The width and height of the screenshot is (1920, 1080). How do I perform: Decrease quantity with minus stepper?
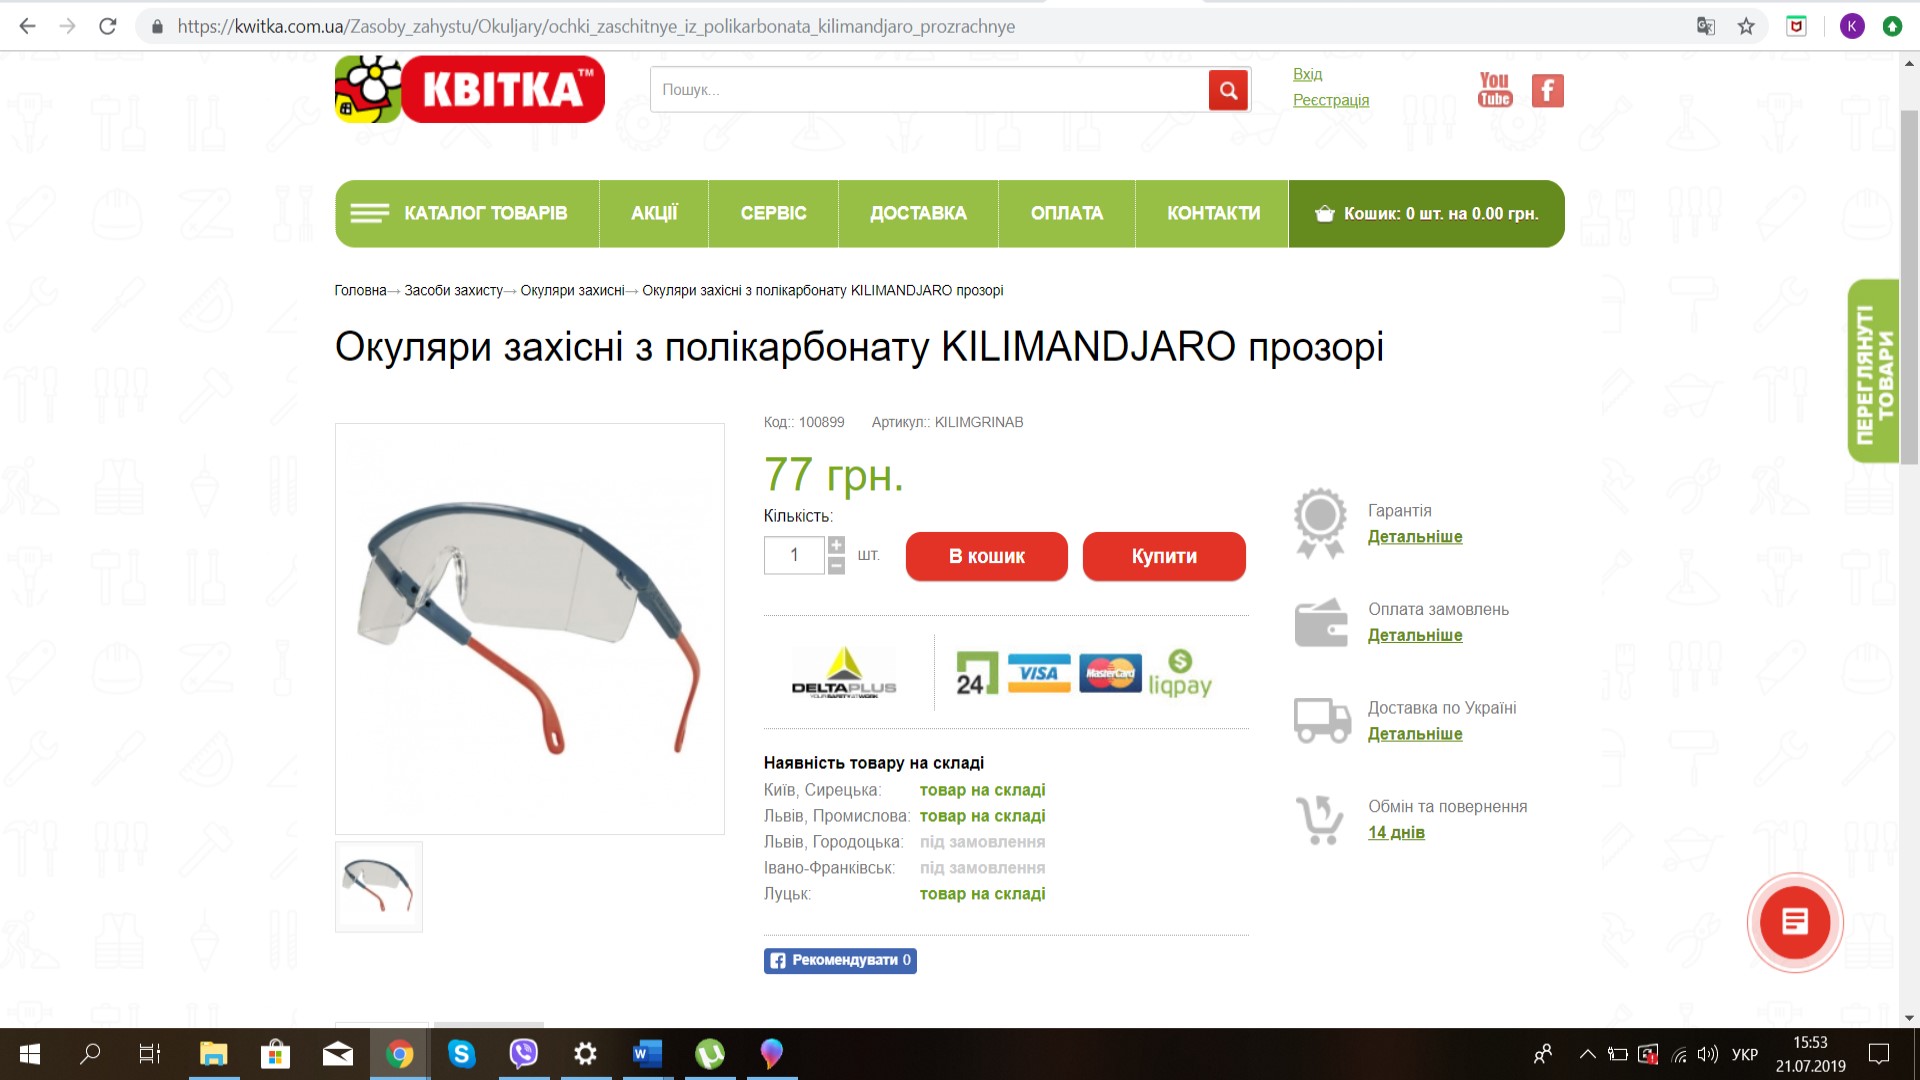pyautogui.click(x=837, y=565)
